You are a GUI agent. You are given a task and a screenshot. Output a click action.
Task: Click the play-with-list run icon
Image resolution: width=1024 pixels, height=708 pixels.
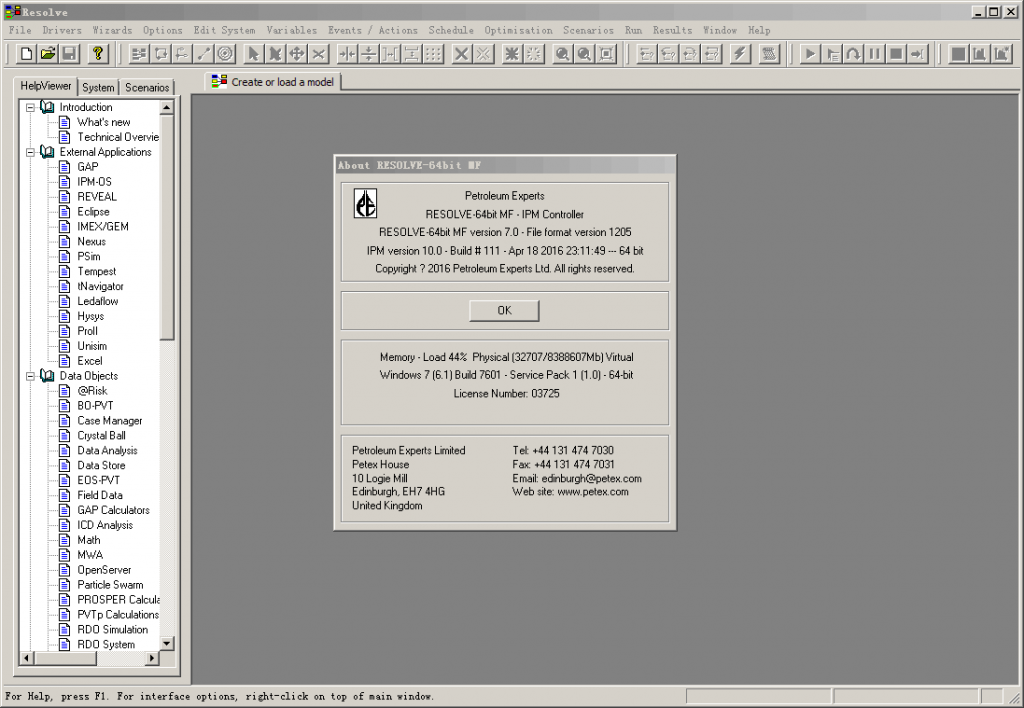[x=831, y=54]
